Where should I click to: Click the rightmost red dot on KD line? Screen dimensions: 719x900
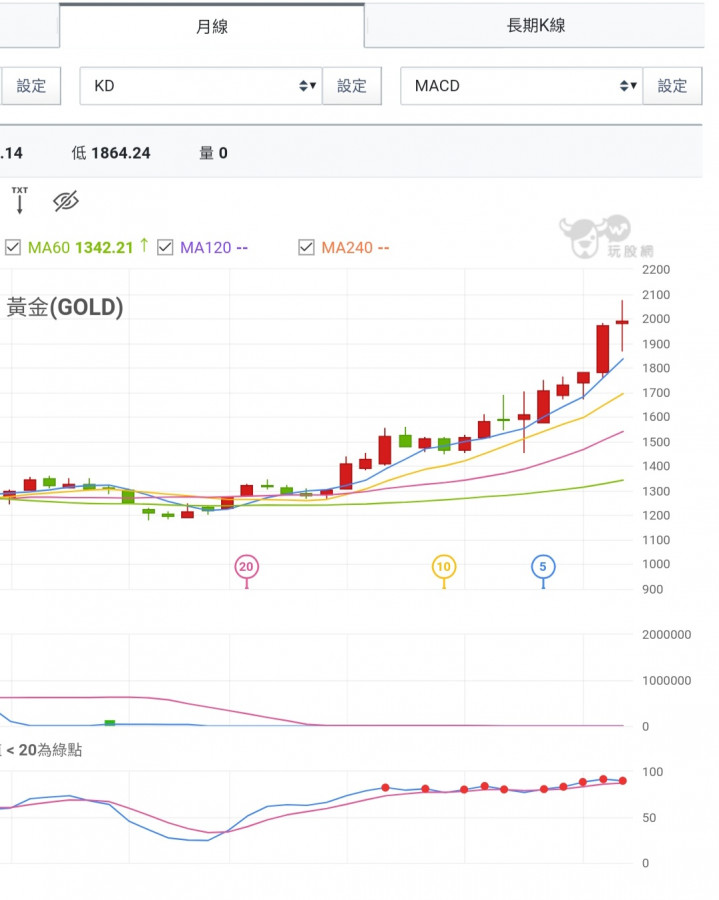pos(623,781)
